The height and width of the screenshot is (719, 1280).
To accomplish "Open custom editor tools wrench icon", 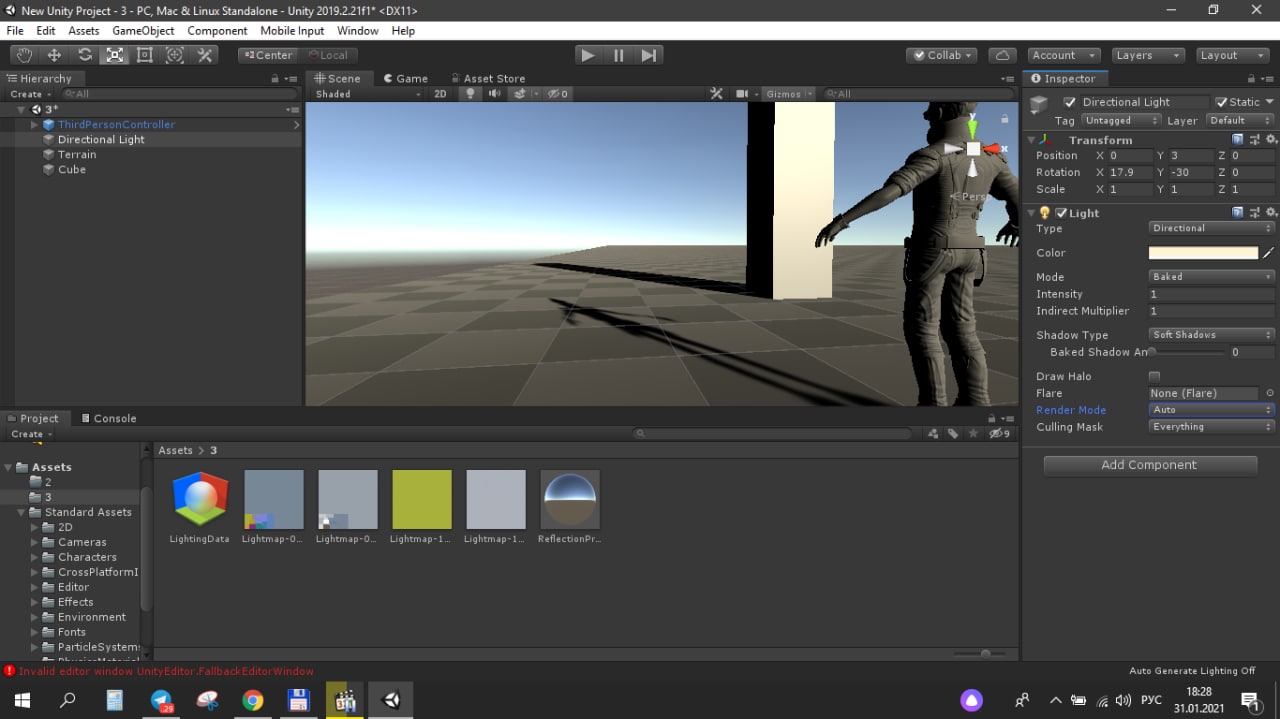I will 205,55.
